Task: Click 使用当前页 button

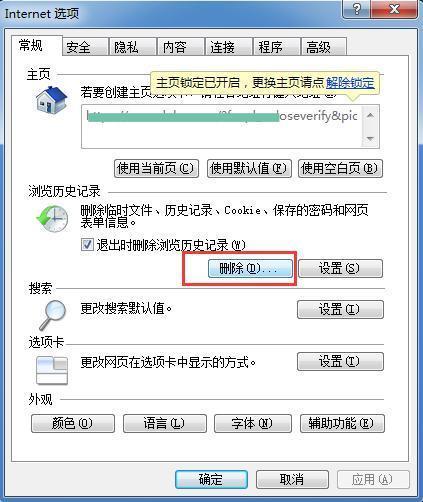Action: click(156, 168)
